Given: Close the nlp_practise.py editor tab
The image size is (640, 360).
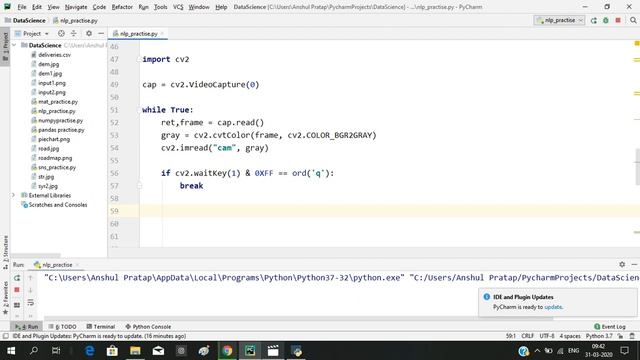Looking at the screenshot, I should click(162, 33).
